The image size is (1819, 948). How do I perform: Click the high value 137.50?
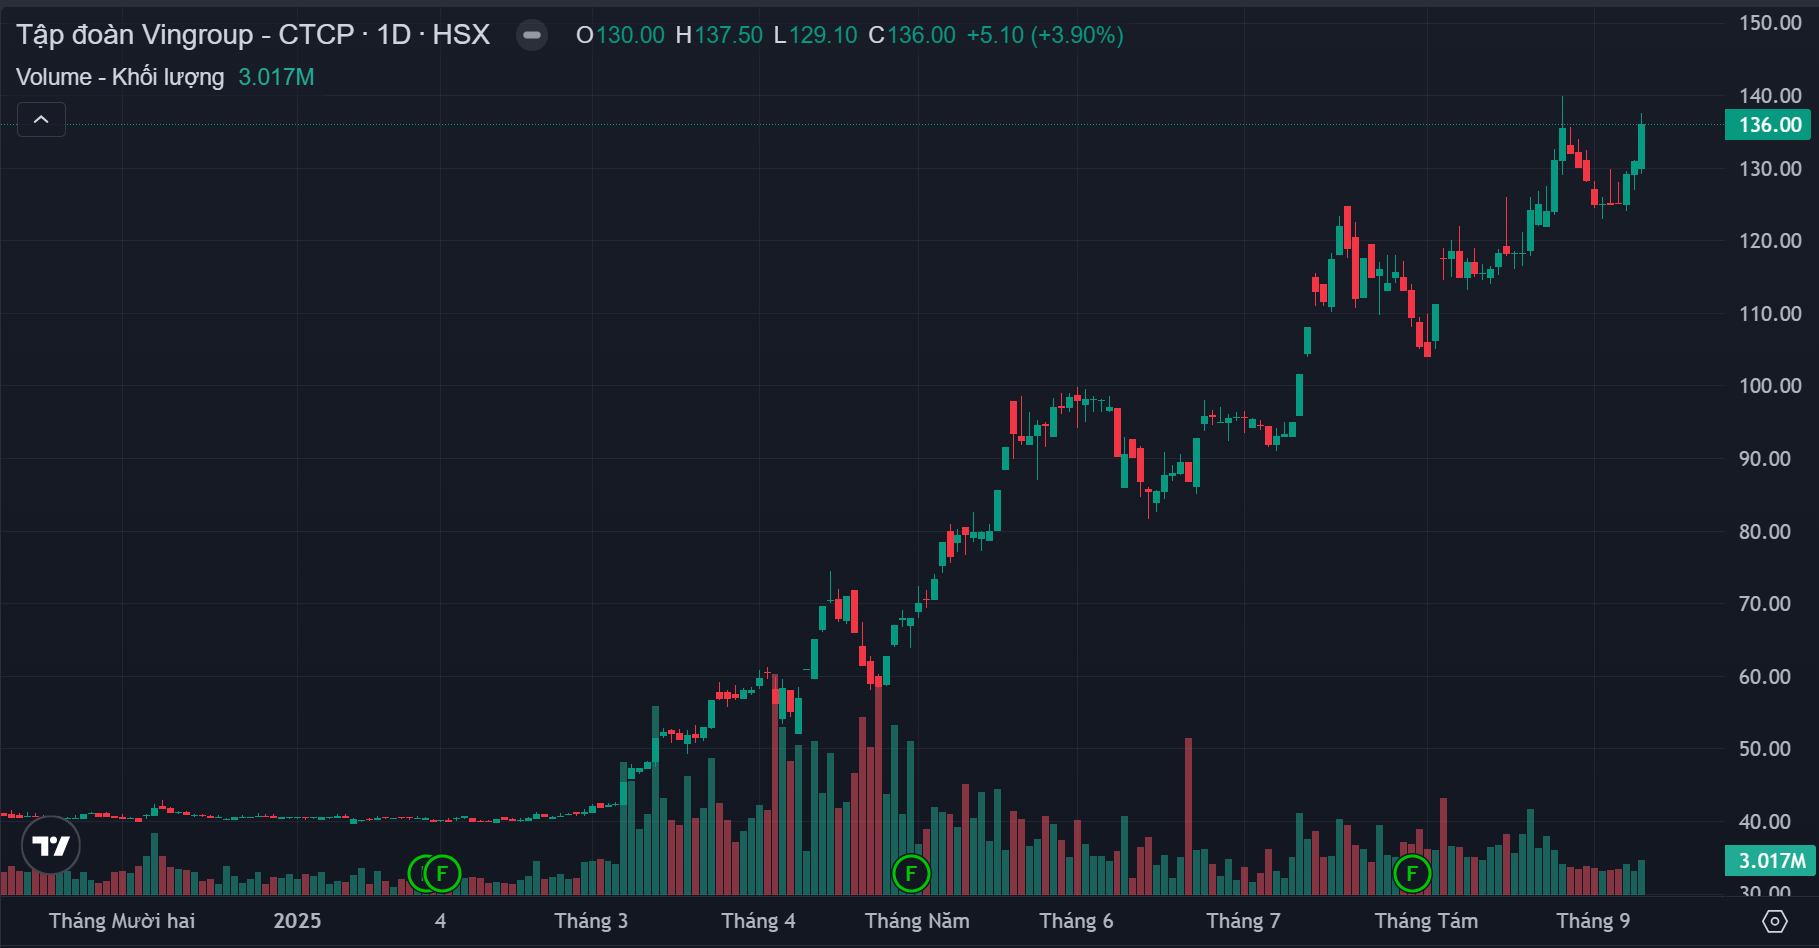point(728,35)
